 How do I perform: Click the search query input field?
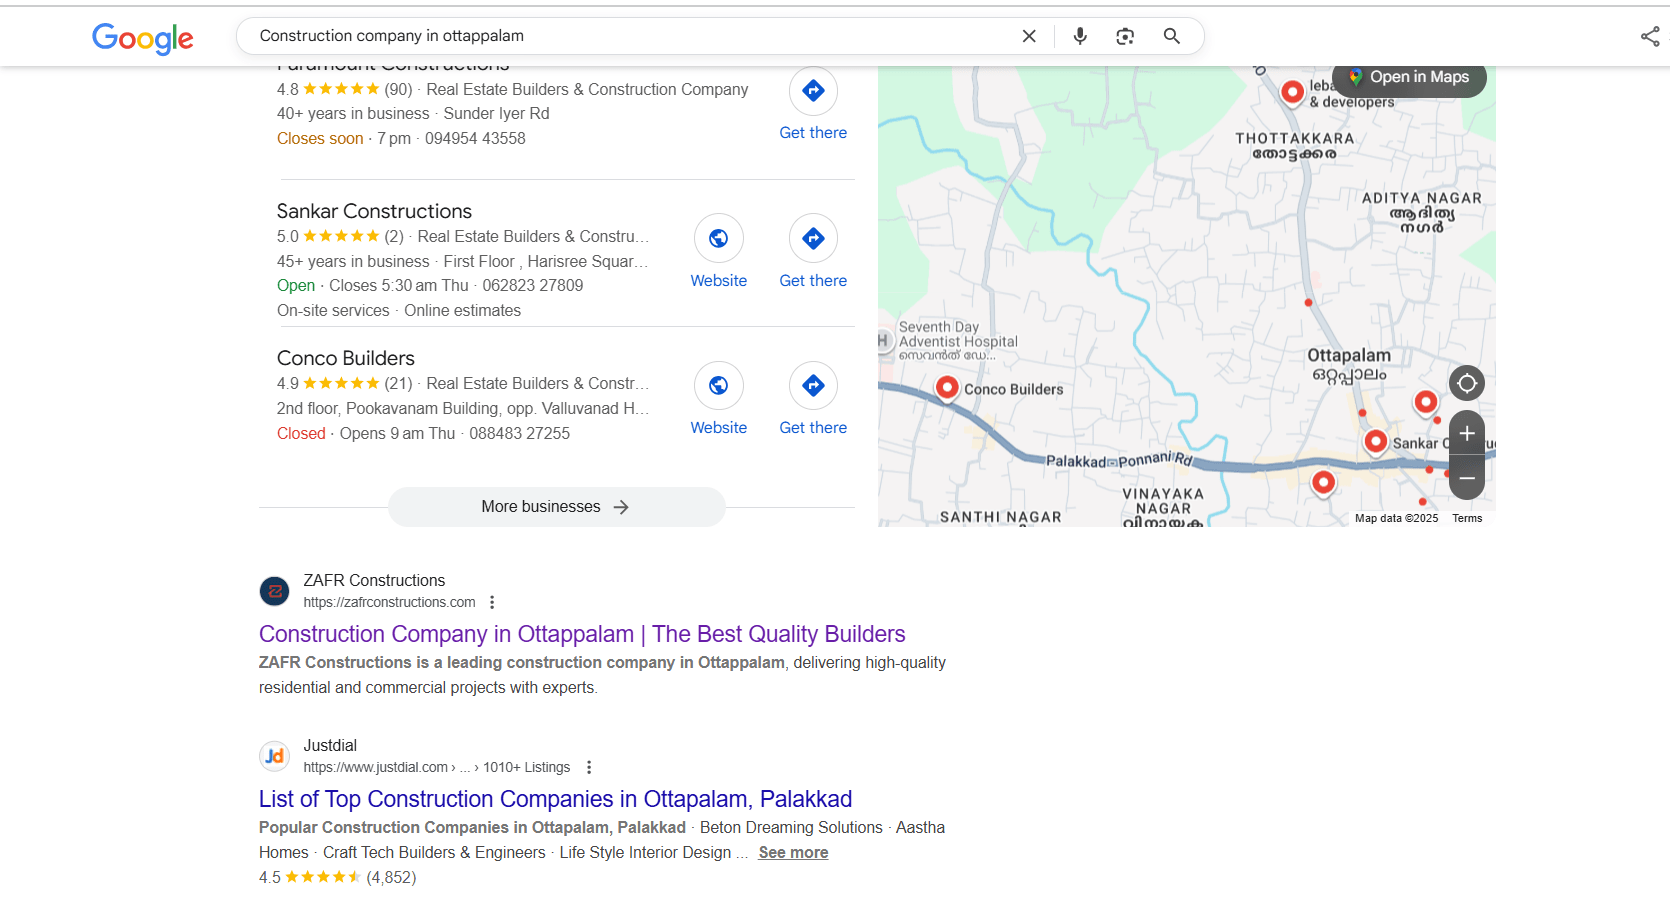(x=630, y=36)
